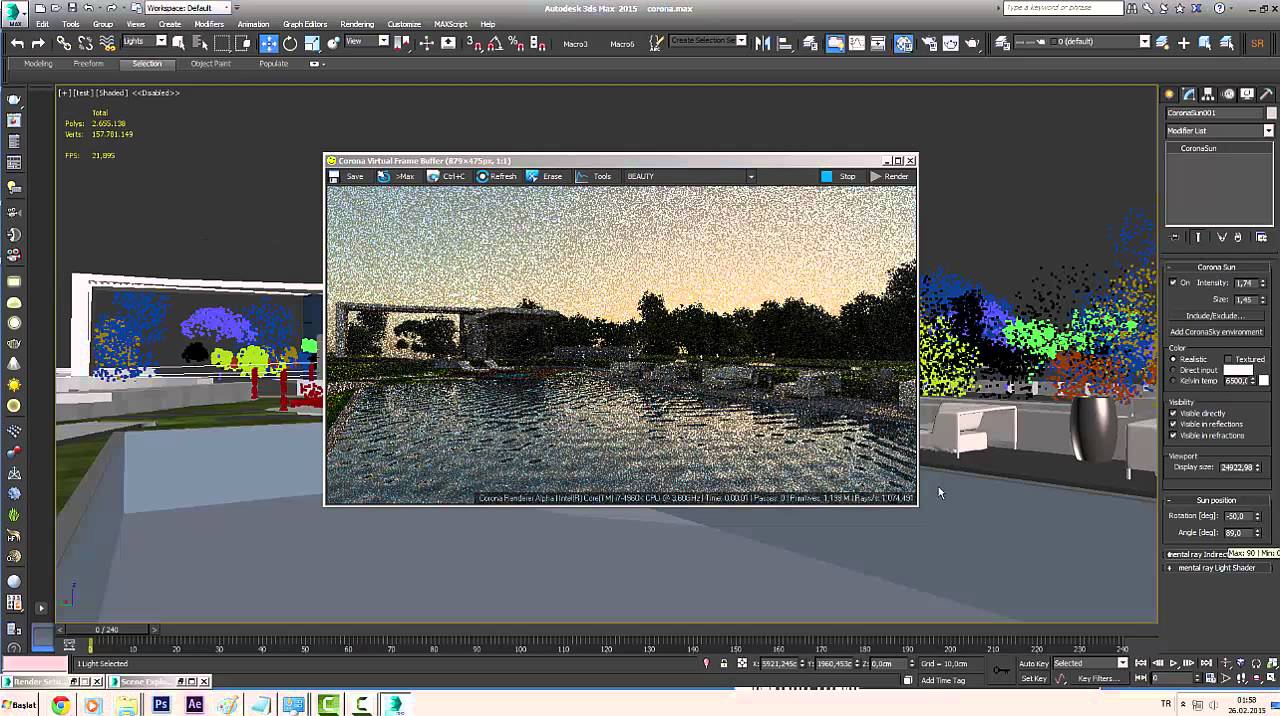The height and width of the screenshot is (716, 1280).
Task: Click the Mirror tool icon
Action: pyautogui.click(x=763, y=43)
